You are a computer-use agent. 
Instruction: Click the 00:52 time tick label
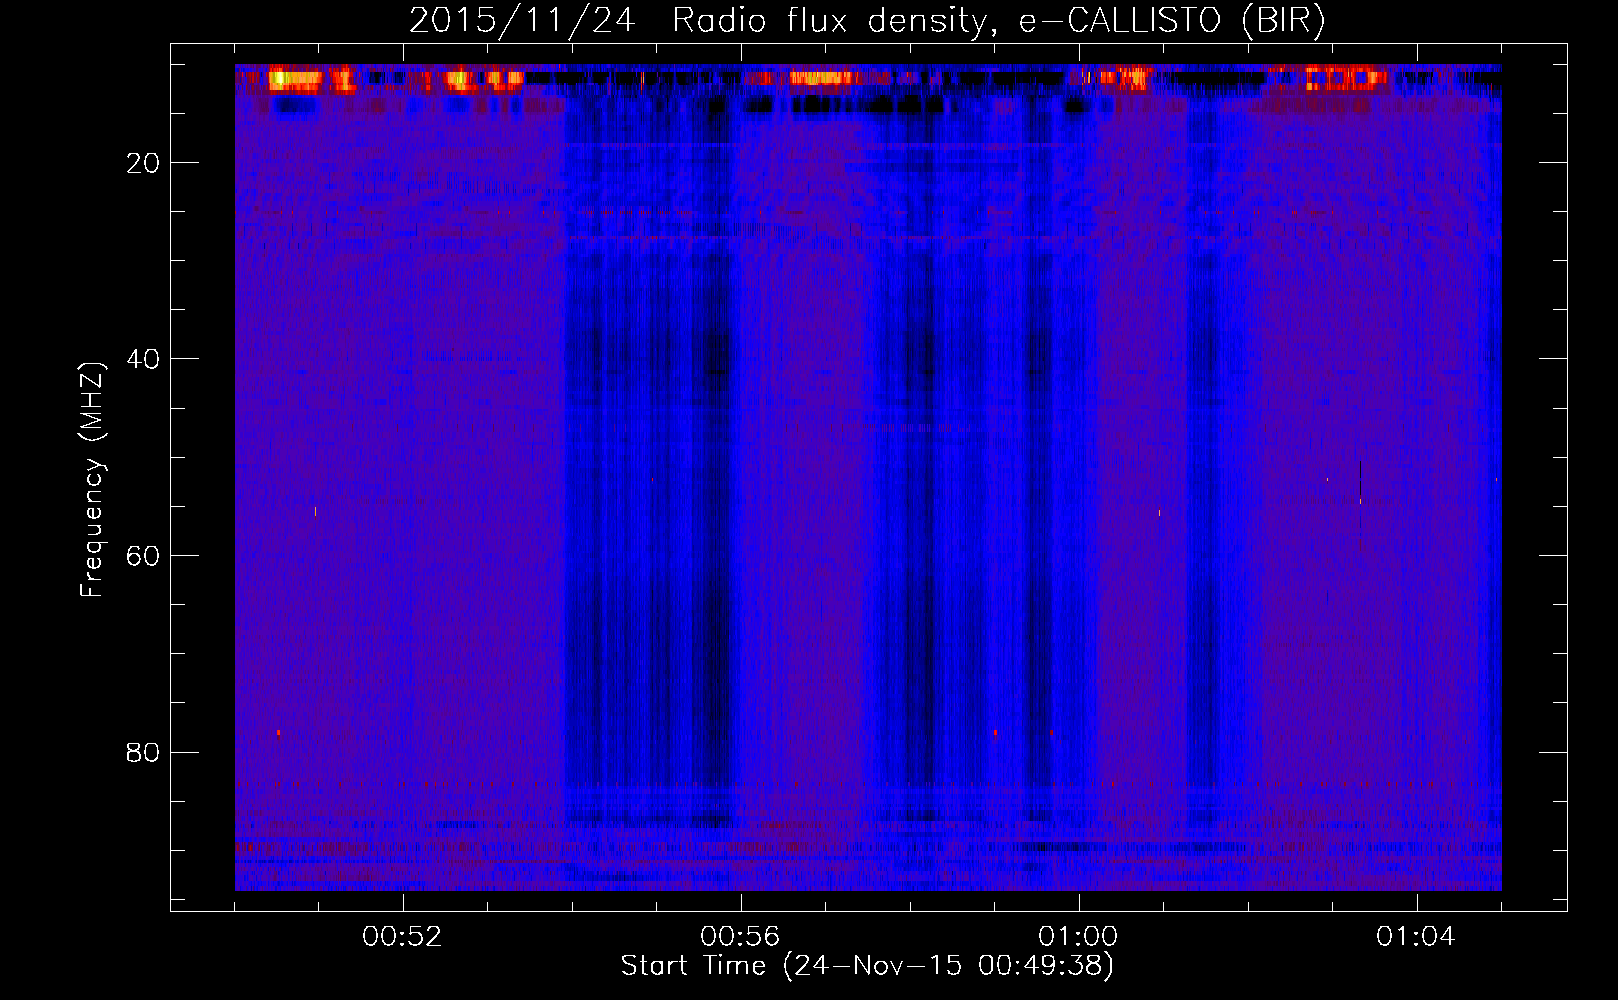point(402,937)
